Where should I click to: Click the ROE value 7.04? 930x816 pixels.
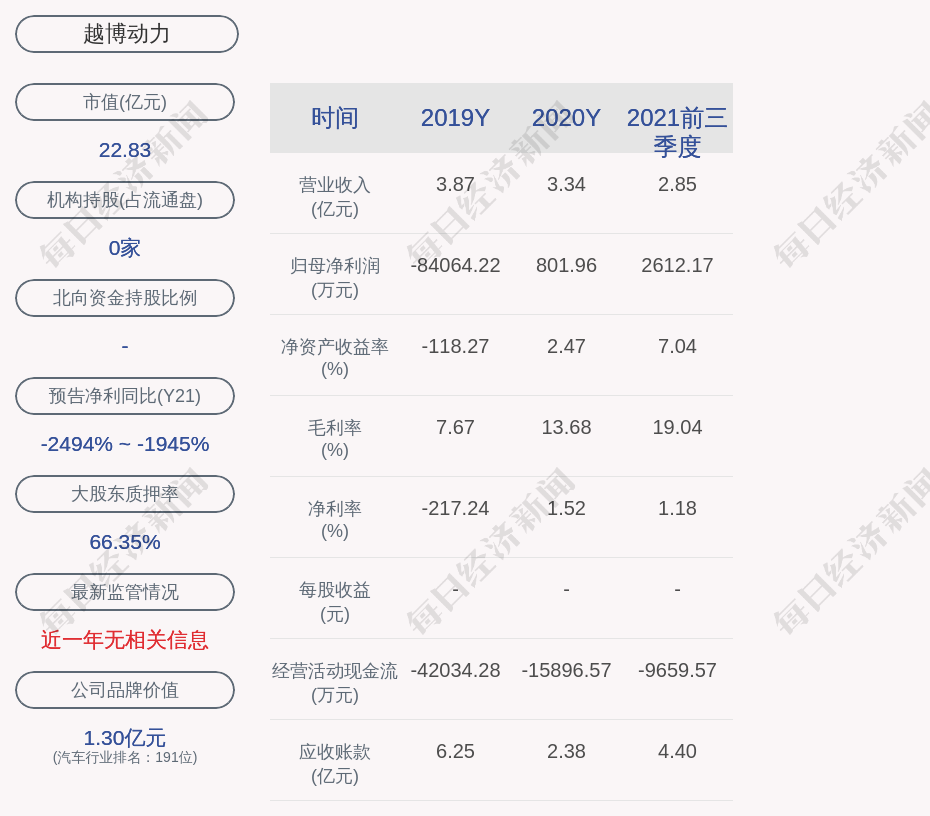677,346
